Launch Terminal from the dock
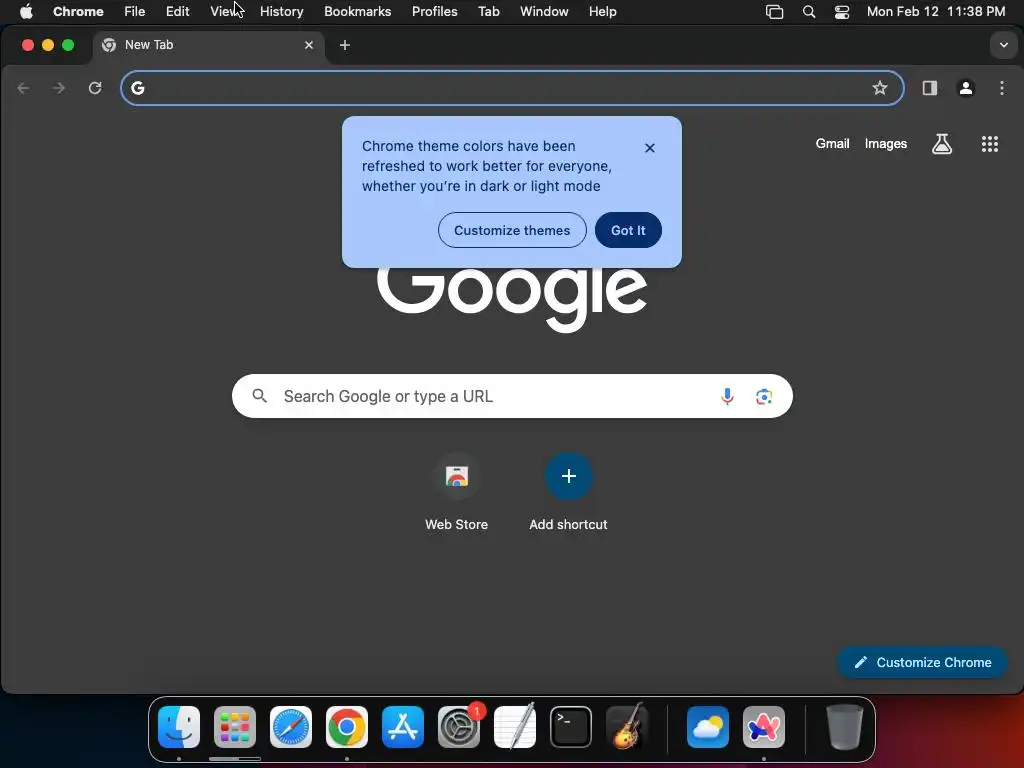This screenshot has height=768, width=1024. click(x=571, y=727)
